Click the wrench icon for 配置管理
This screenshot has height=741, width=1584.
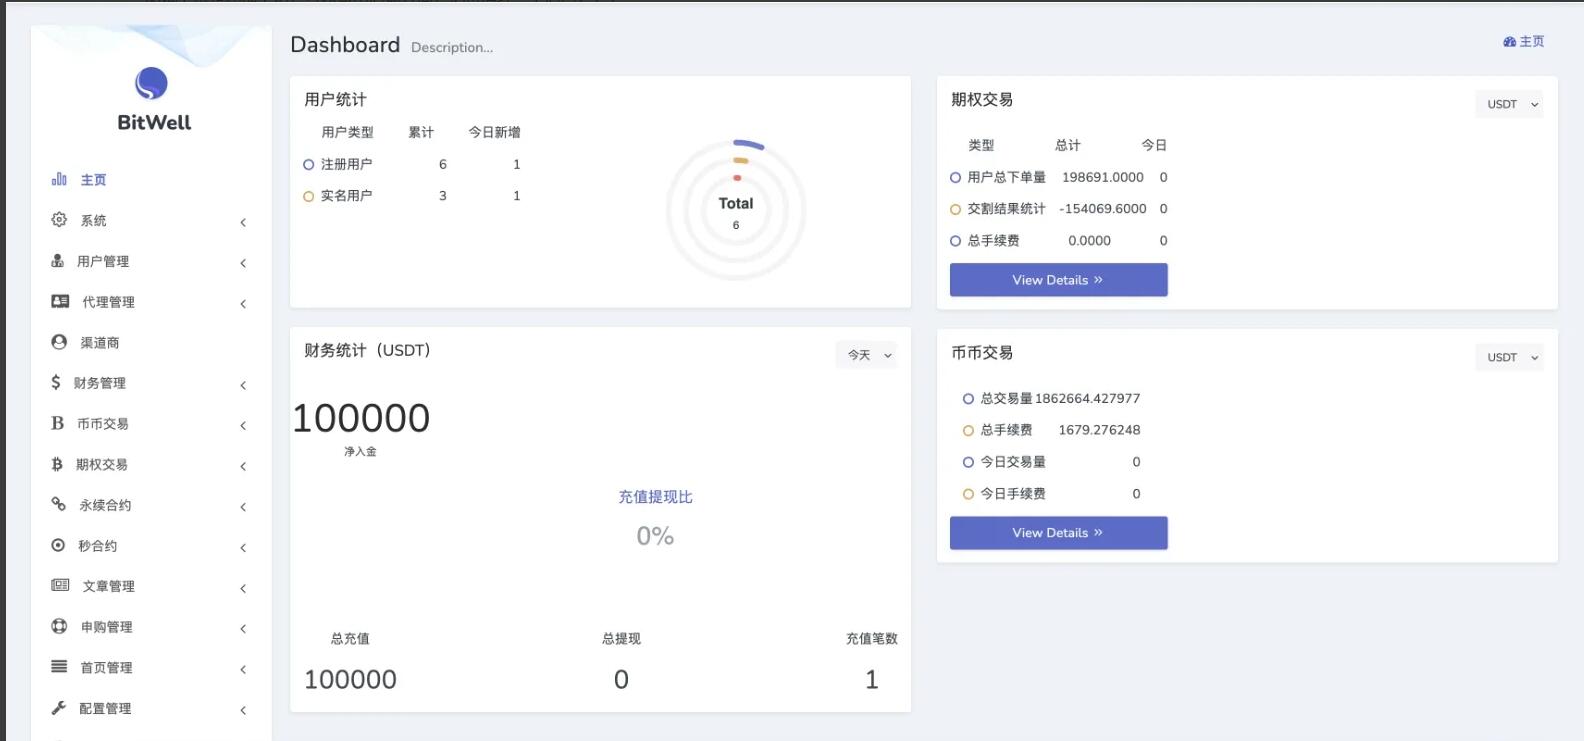point(58,708)
